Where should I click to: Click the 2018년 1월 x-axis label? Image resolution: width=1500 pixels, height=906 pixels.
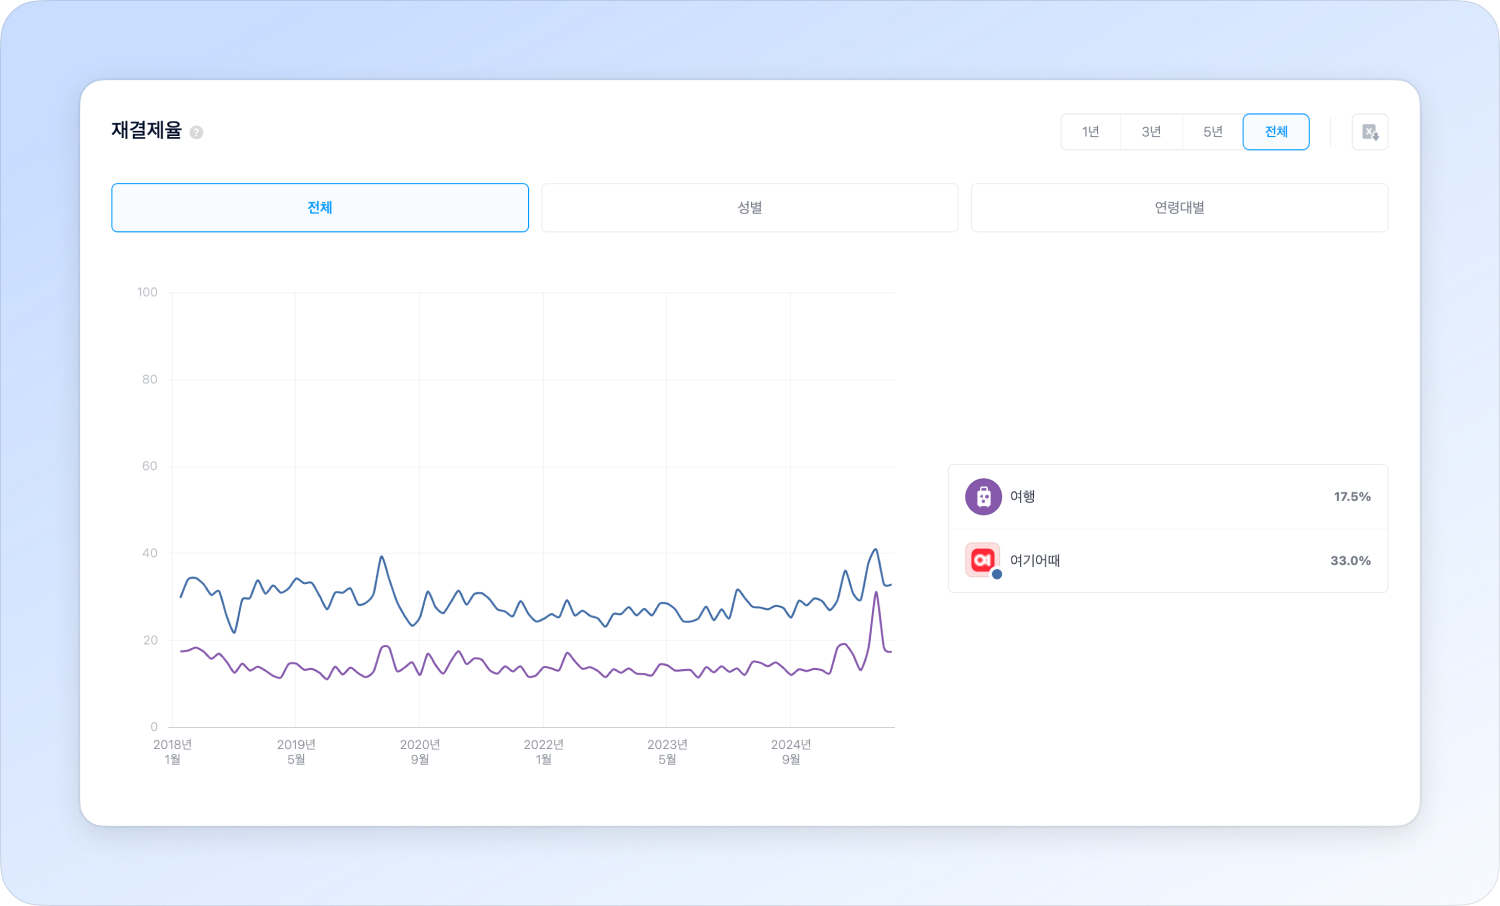(173, 752)
